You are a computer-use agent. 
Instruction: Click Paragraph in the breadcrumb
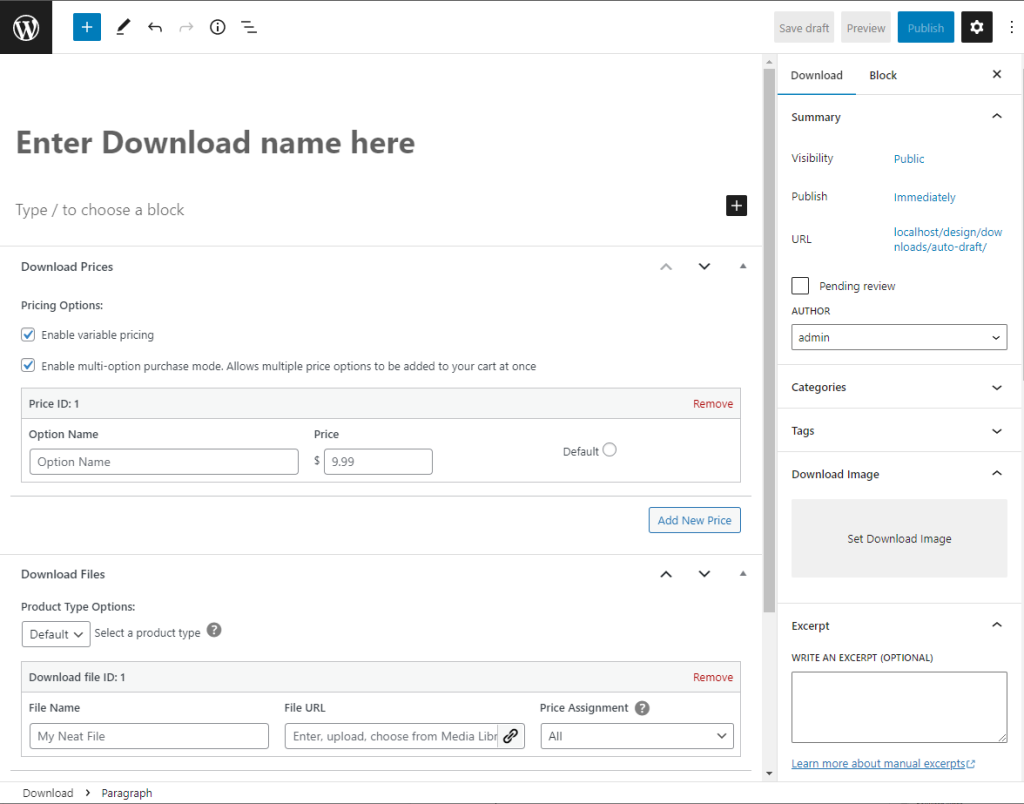(x=127, y=793)
